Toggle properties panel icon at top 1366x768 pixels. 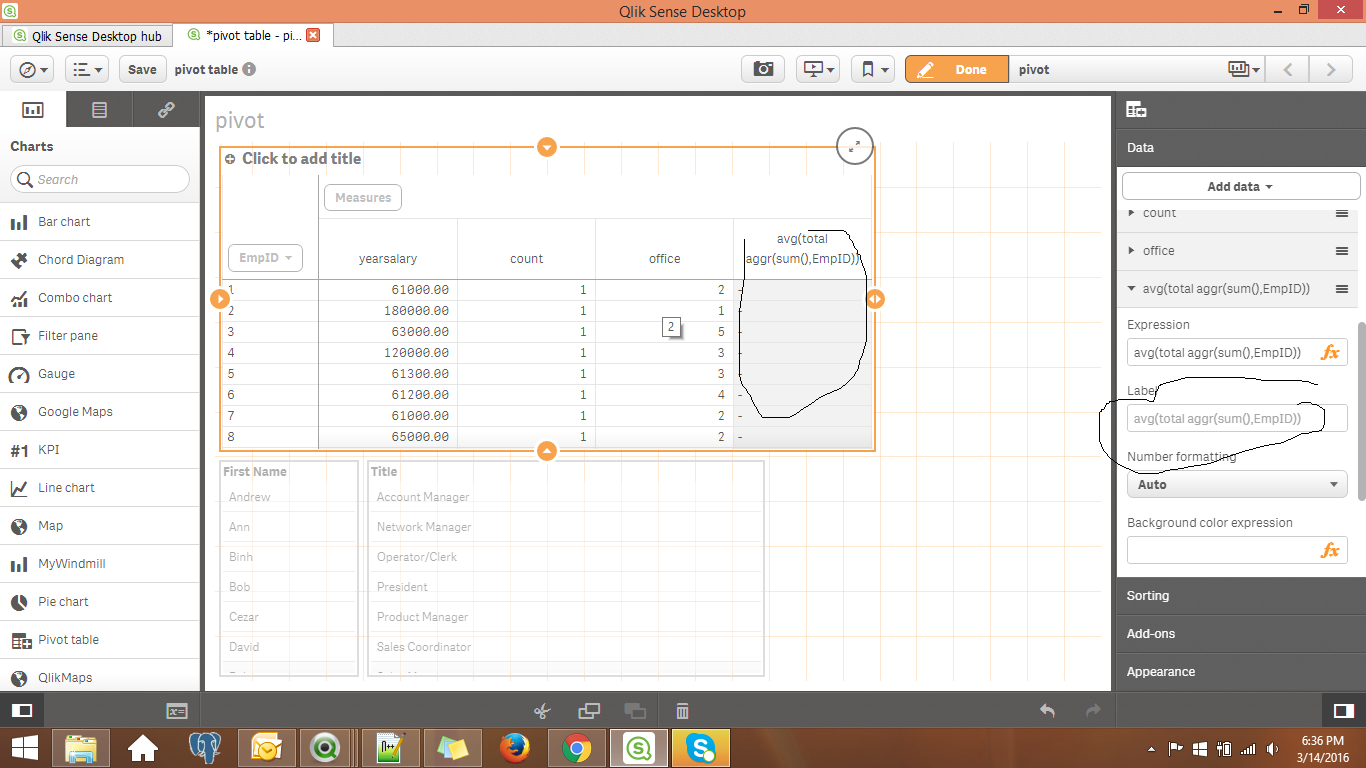coord(1136,110)
